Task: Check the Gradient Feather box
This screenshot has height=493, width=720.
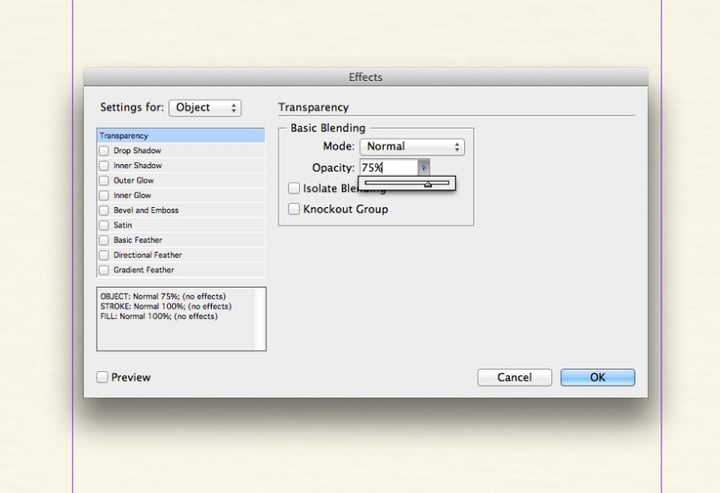Action: click(104, 270)
